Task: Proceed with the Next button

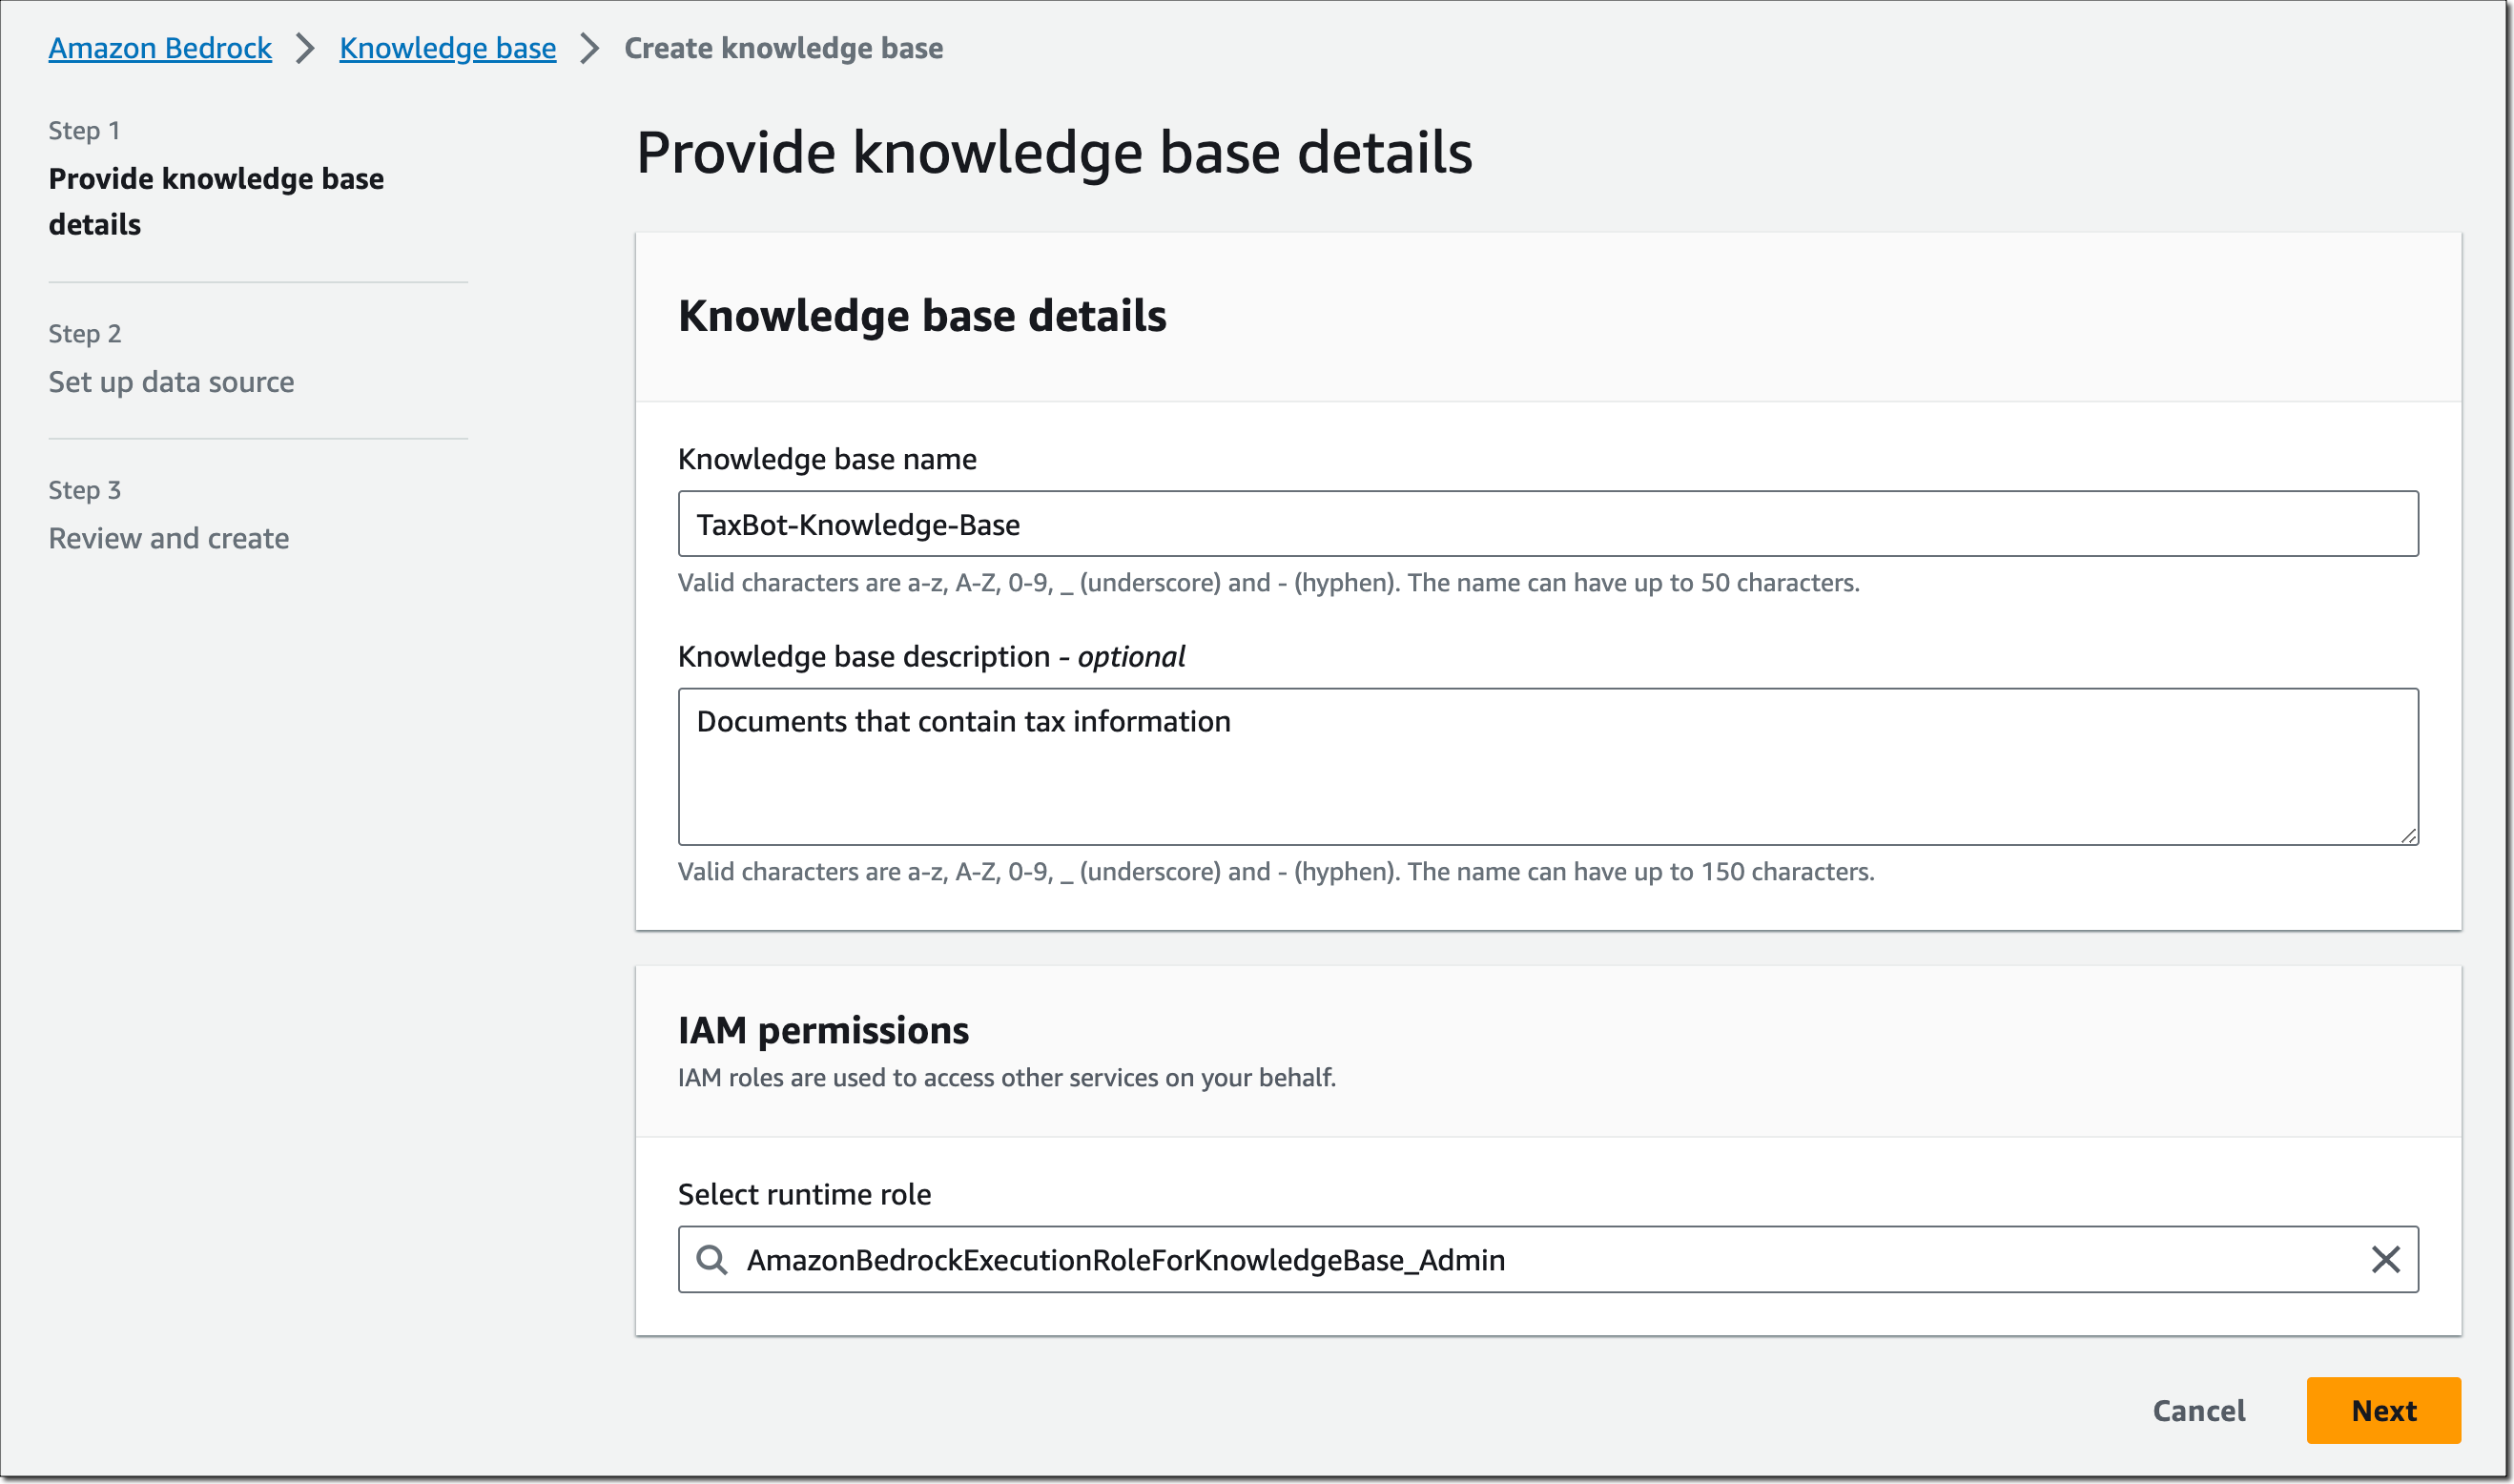Action: 2384,1410
